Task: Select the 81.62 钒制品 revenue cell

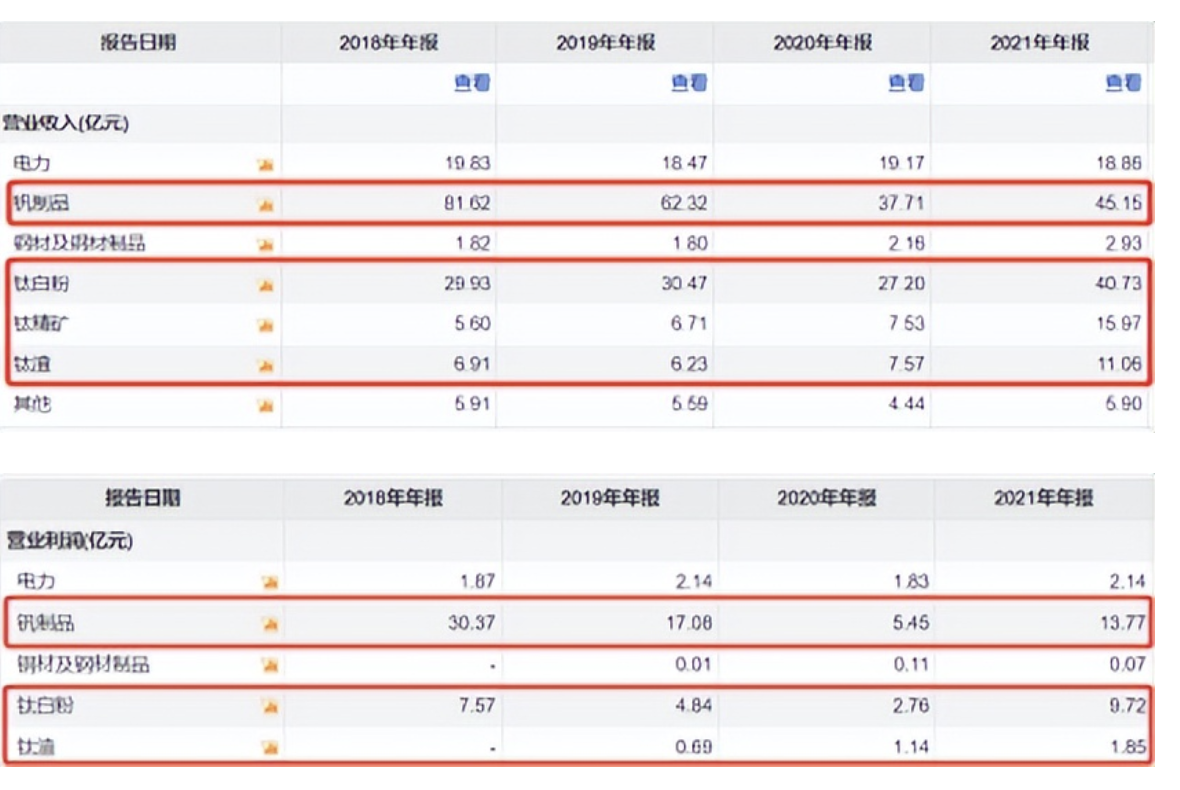Action: click(x=466, y=204)
